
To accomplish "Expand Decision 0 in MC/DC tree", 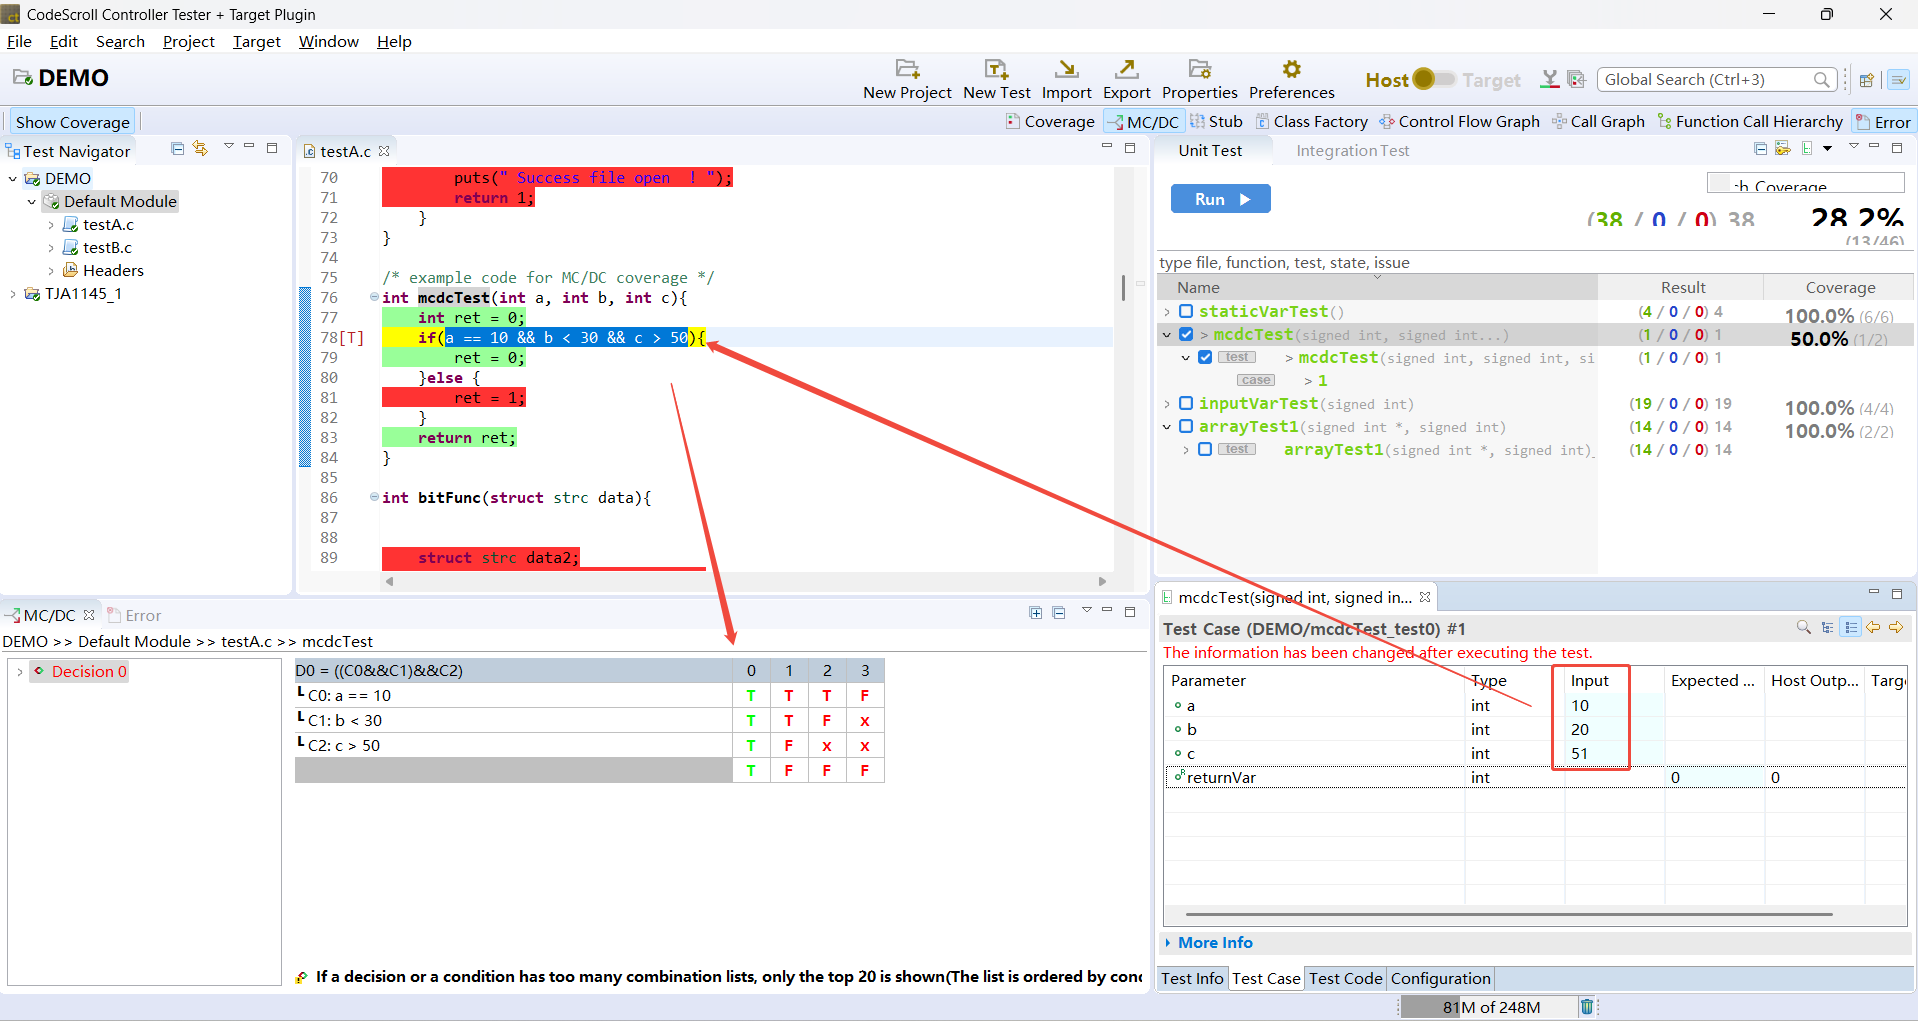I will 20,672.
